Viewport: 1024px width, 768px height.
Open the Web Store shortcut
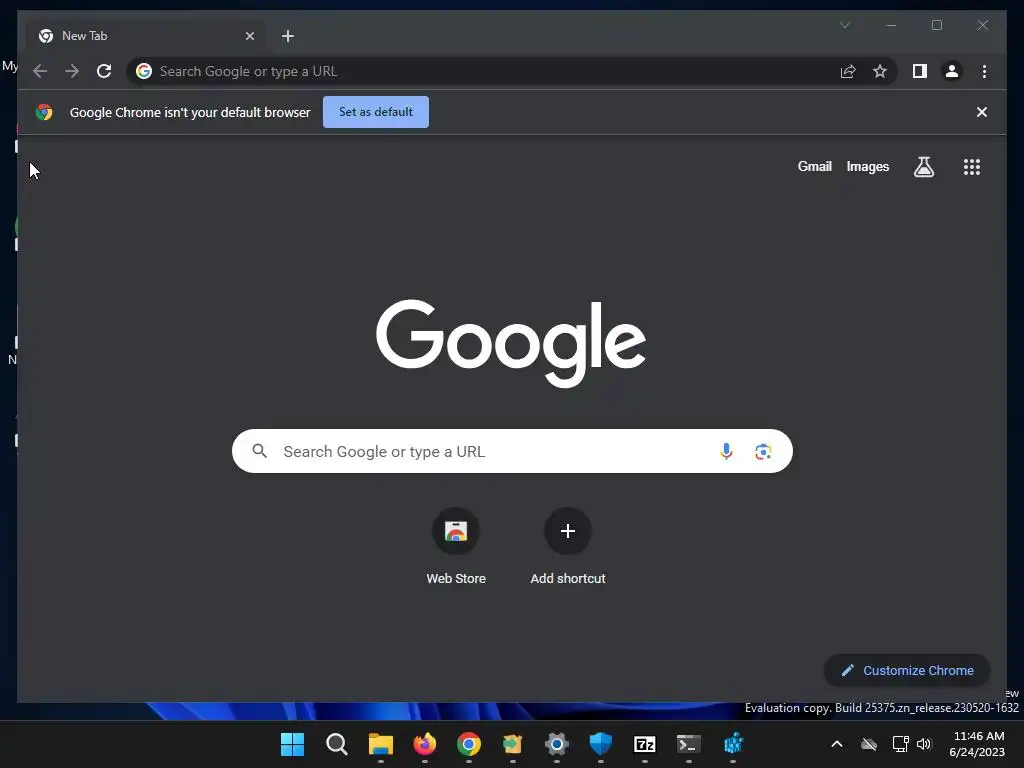[x=456, y=547]
